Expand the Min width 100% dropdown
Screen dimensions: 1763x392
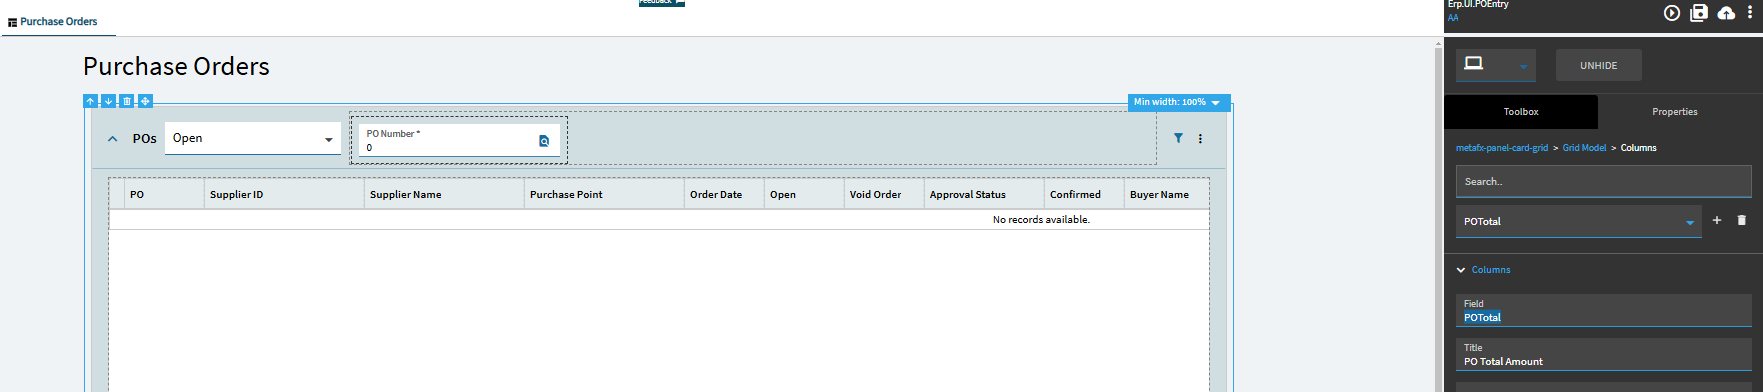[1178, 102]
